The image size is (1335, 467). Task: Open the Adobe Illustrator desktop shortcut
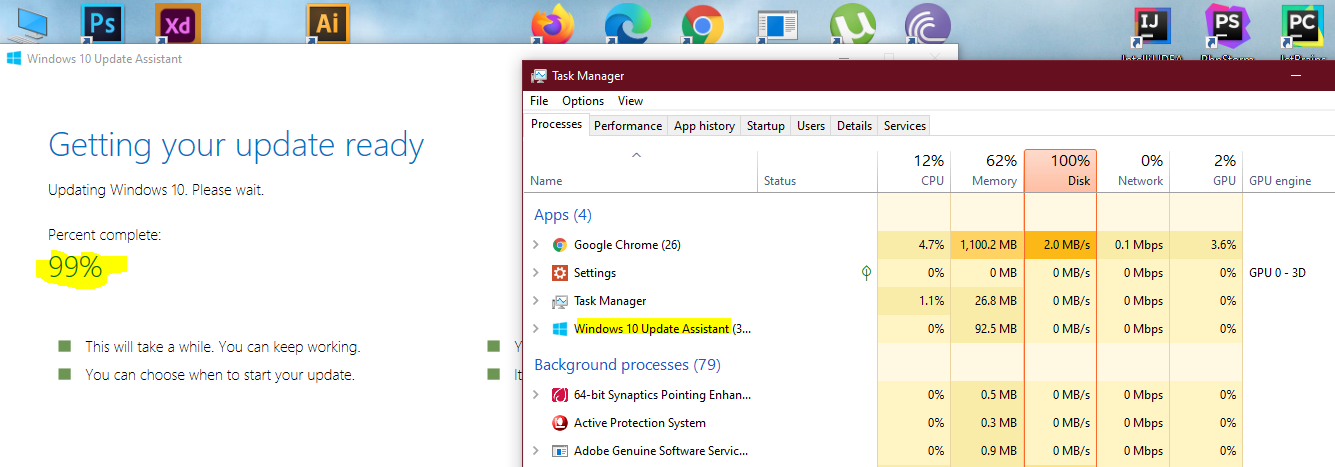(329, 25)
